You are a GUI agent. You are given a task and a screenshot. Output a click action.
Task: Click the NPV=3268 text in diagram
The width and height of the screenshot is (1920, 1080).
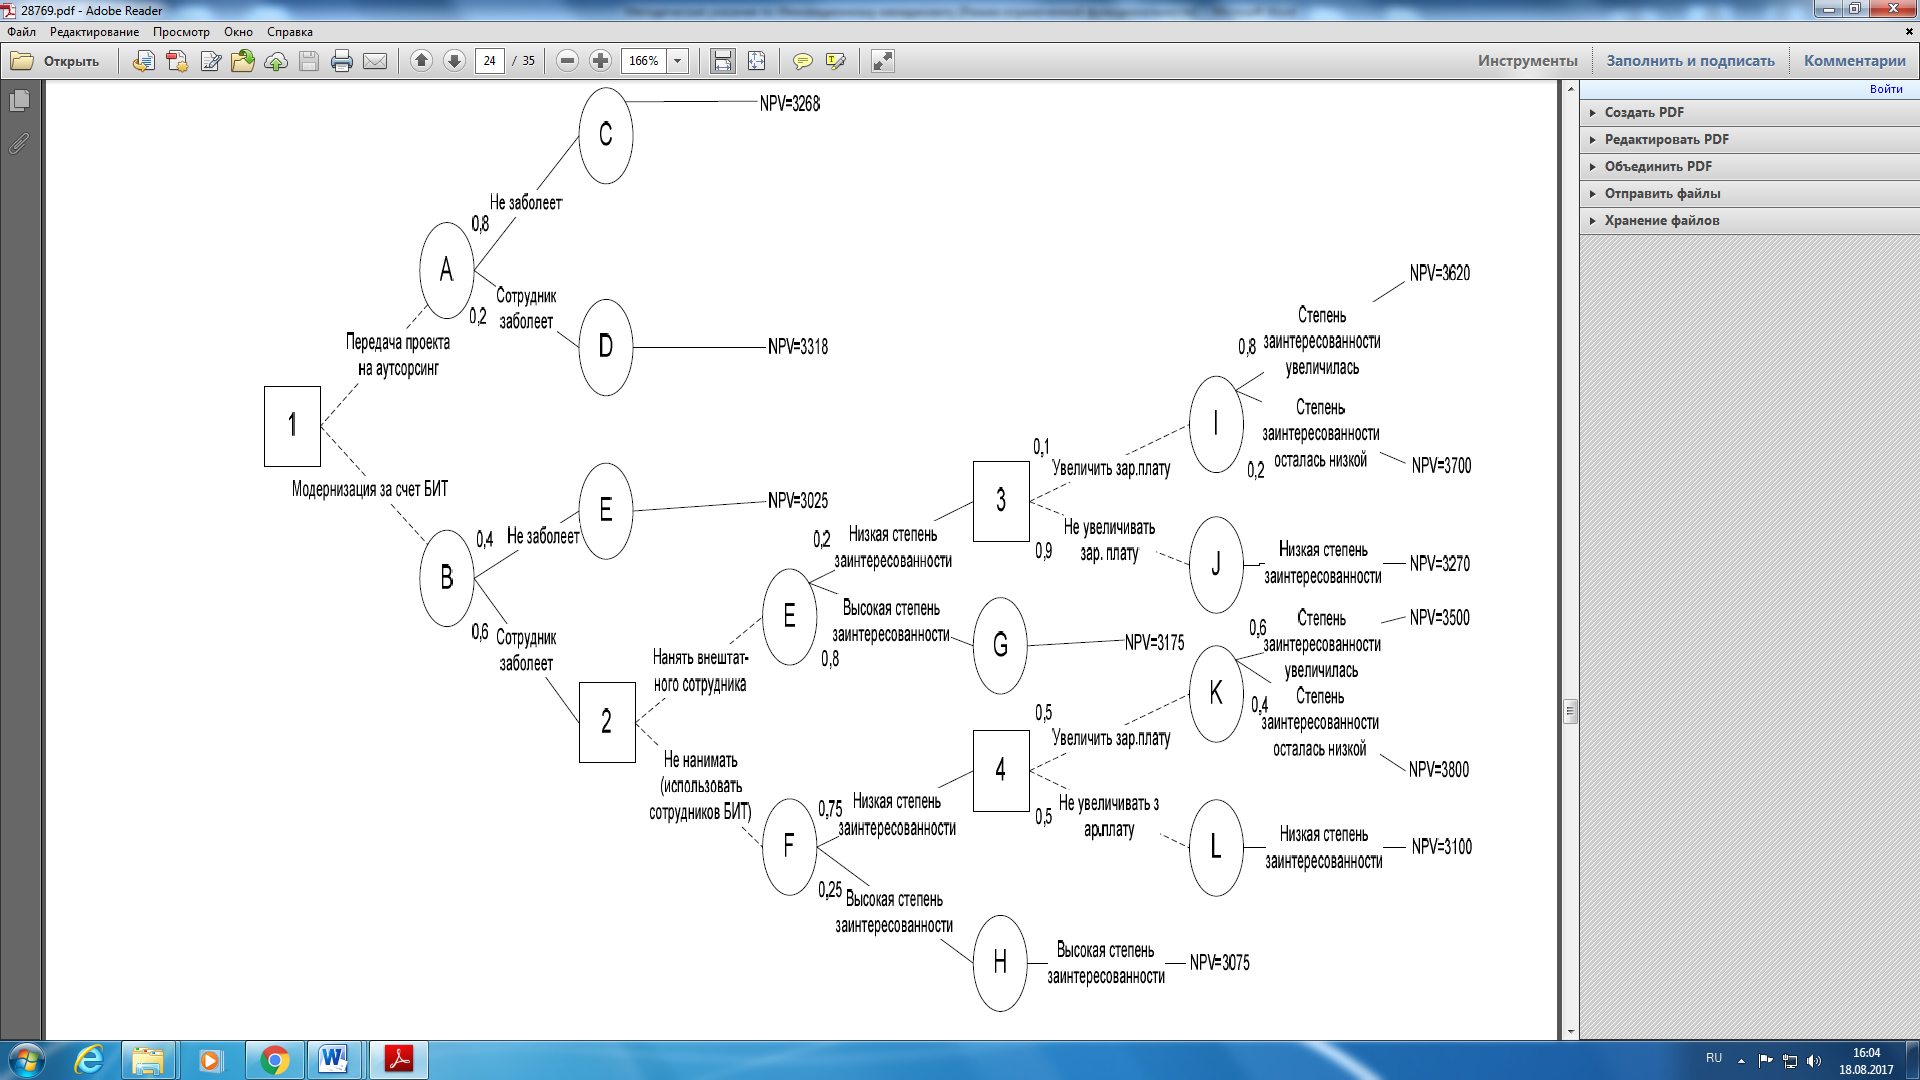[790, 104]
